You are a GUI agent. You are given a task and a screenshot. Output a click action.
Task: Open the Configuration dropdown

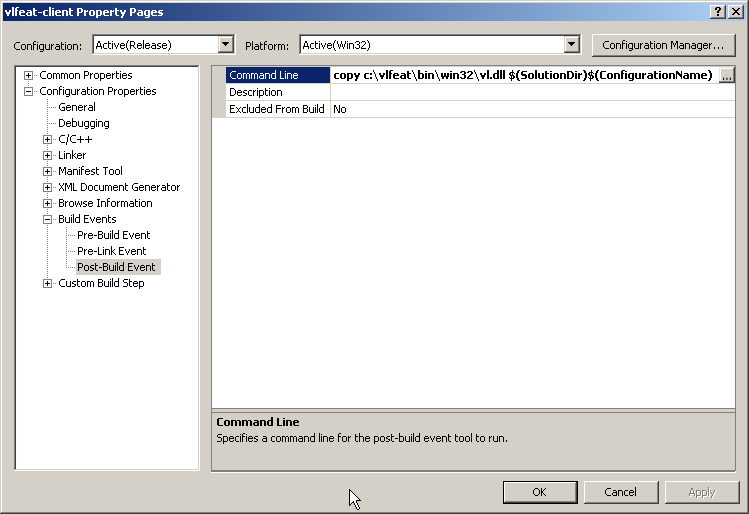point(225,45)
